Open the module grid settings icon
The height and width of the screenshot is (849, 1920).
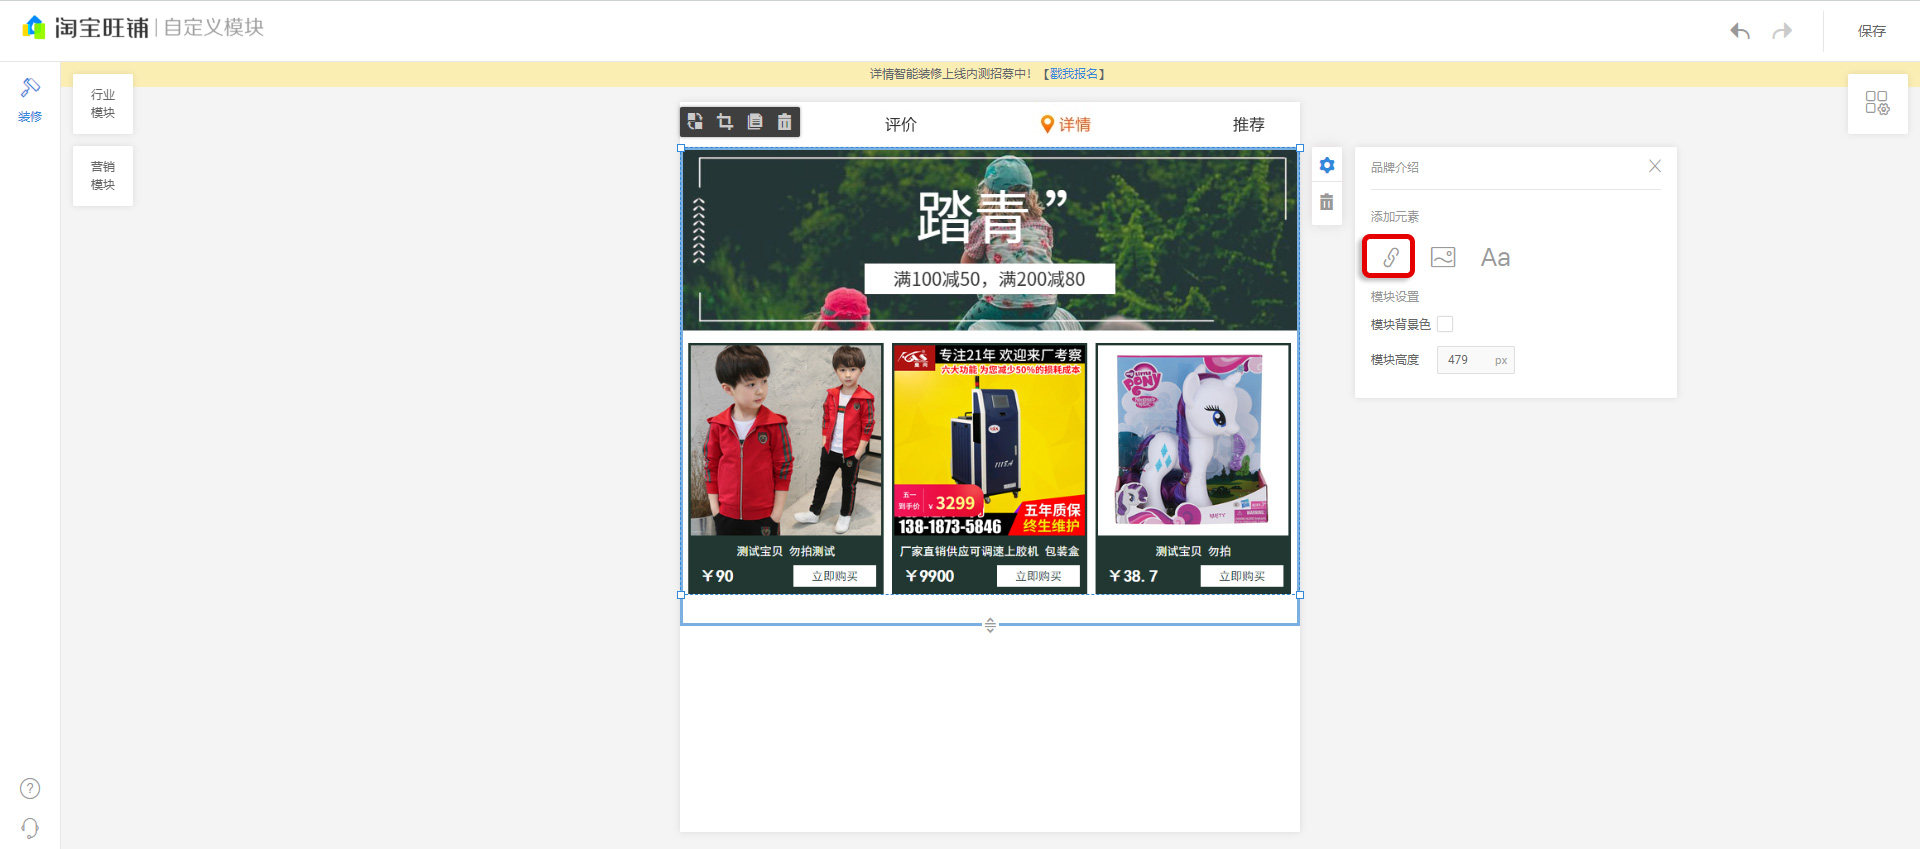pyautogui.click(x=1877, y=103)
